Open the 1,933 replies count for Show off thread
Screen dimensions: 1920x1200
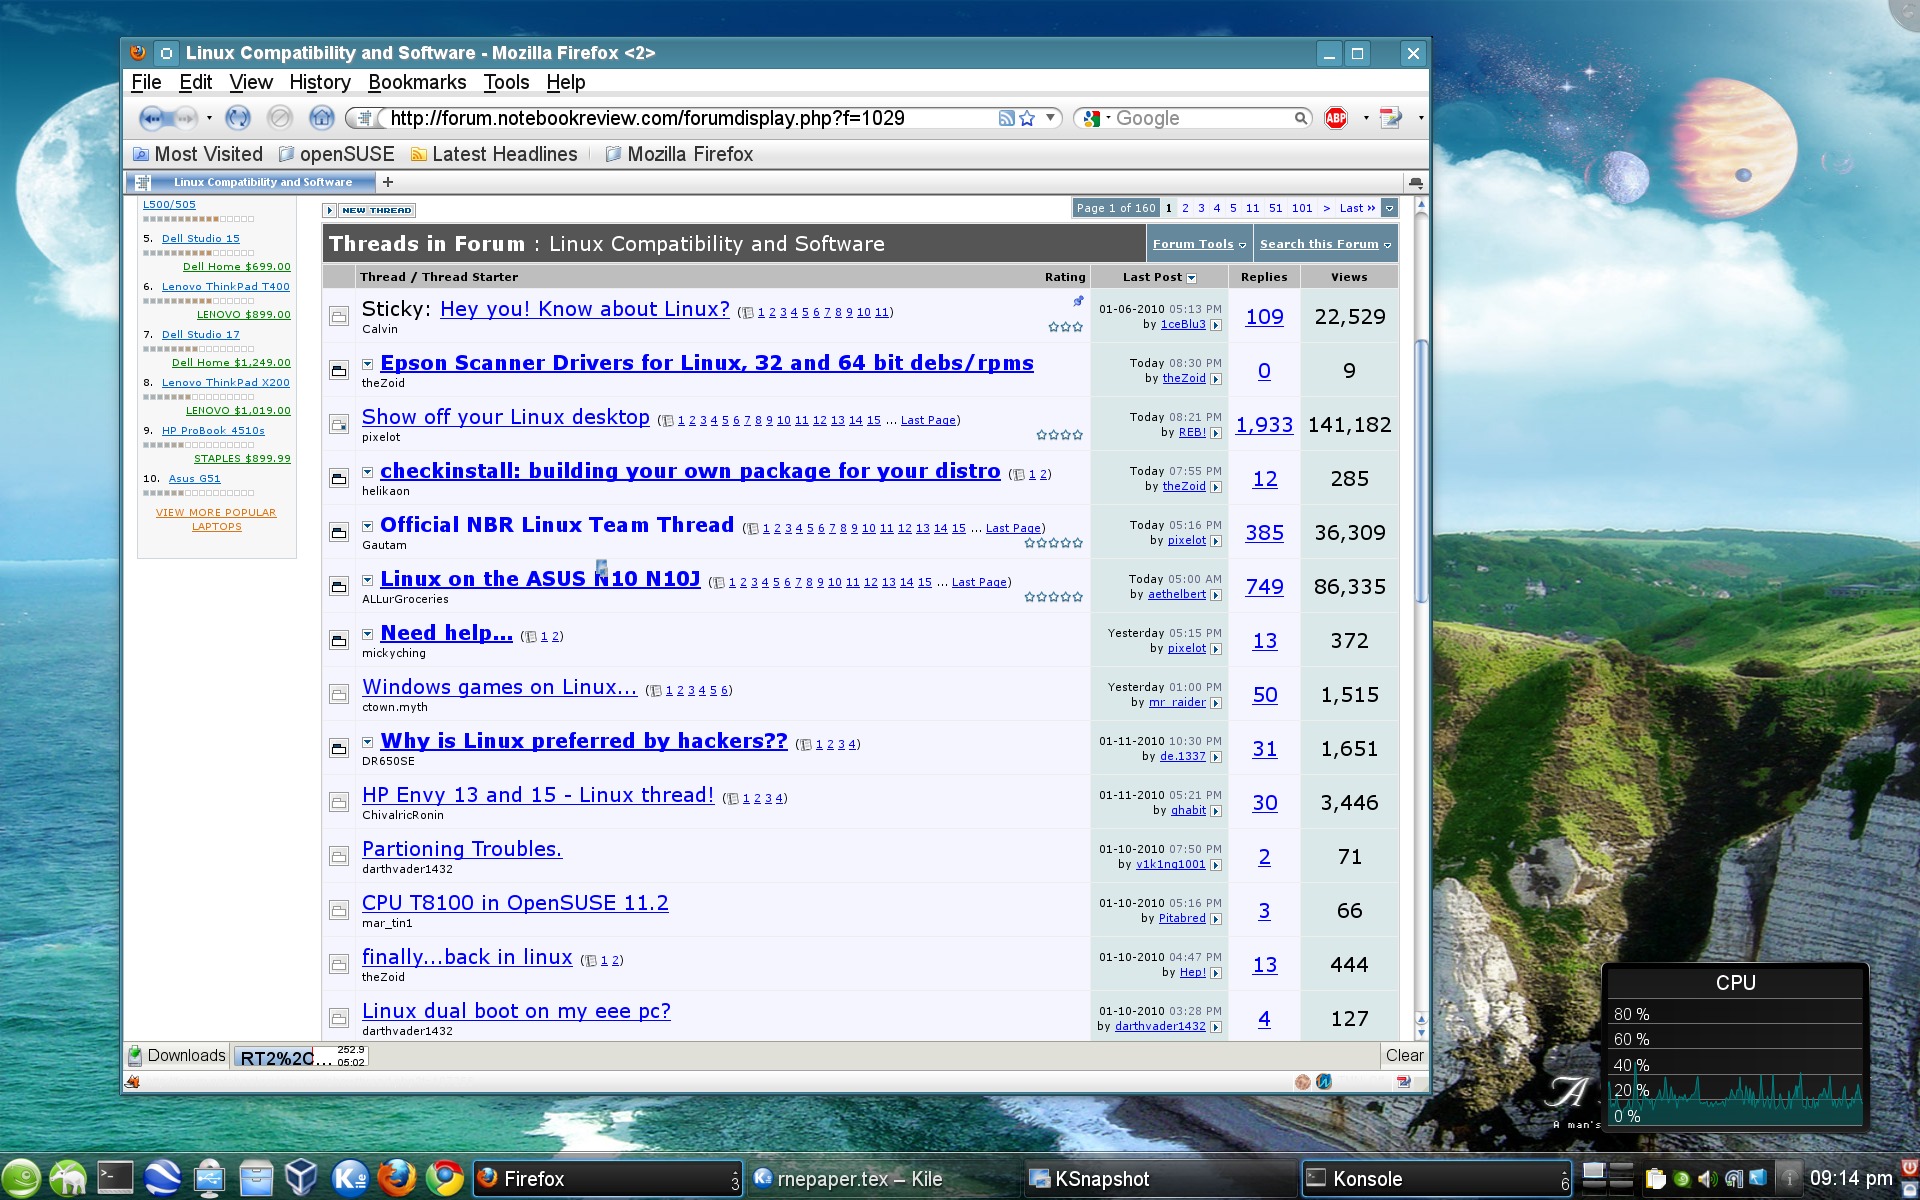click(1264, 425)
